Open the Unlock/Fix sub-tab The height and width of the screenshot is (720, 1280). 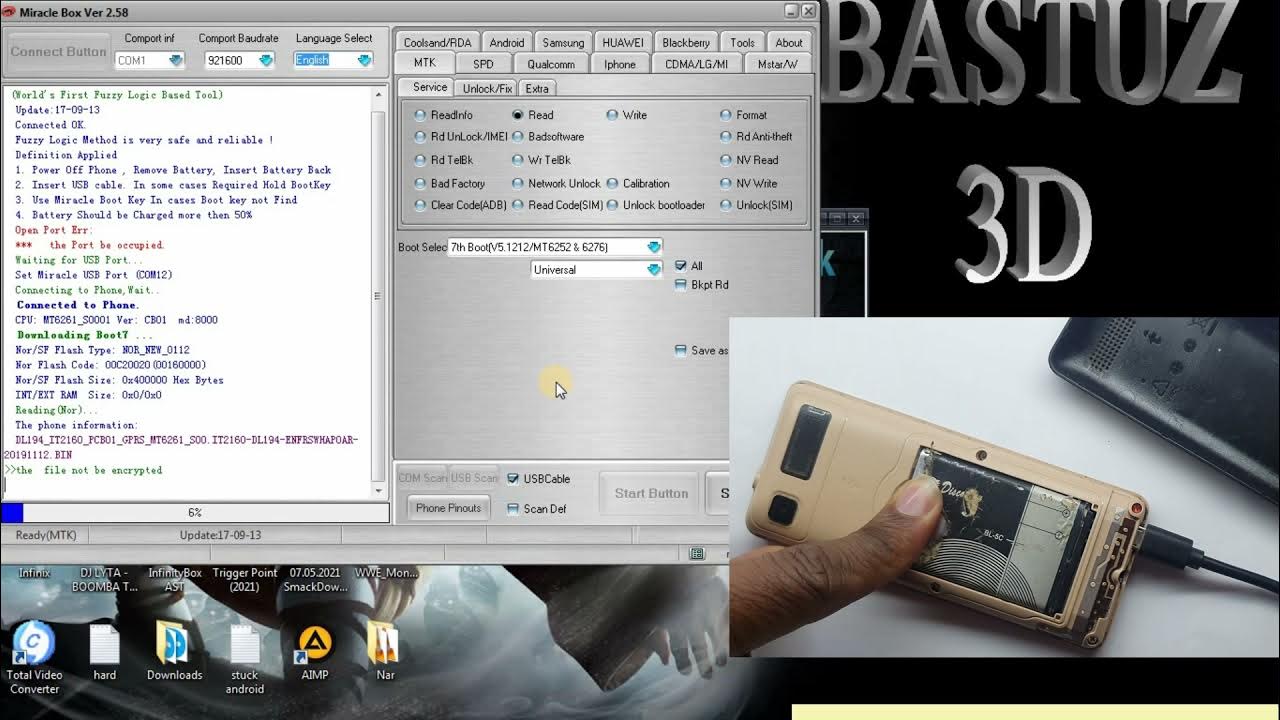487,88
